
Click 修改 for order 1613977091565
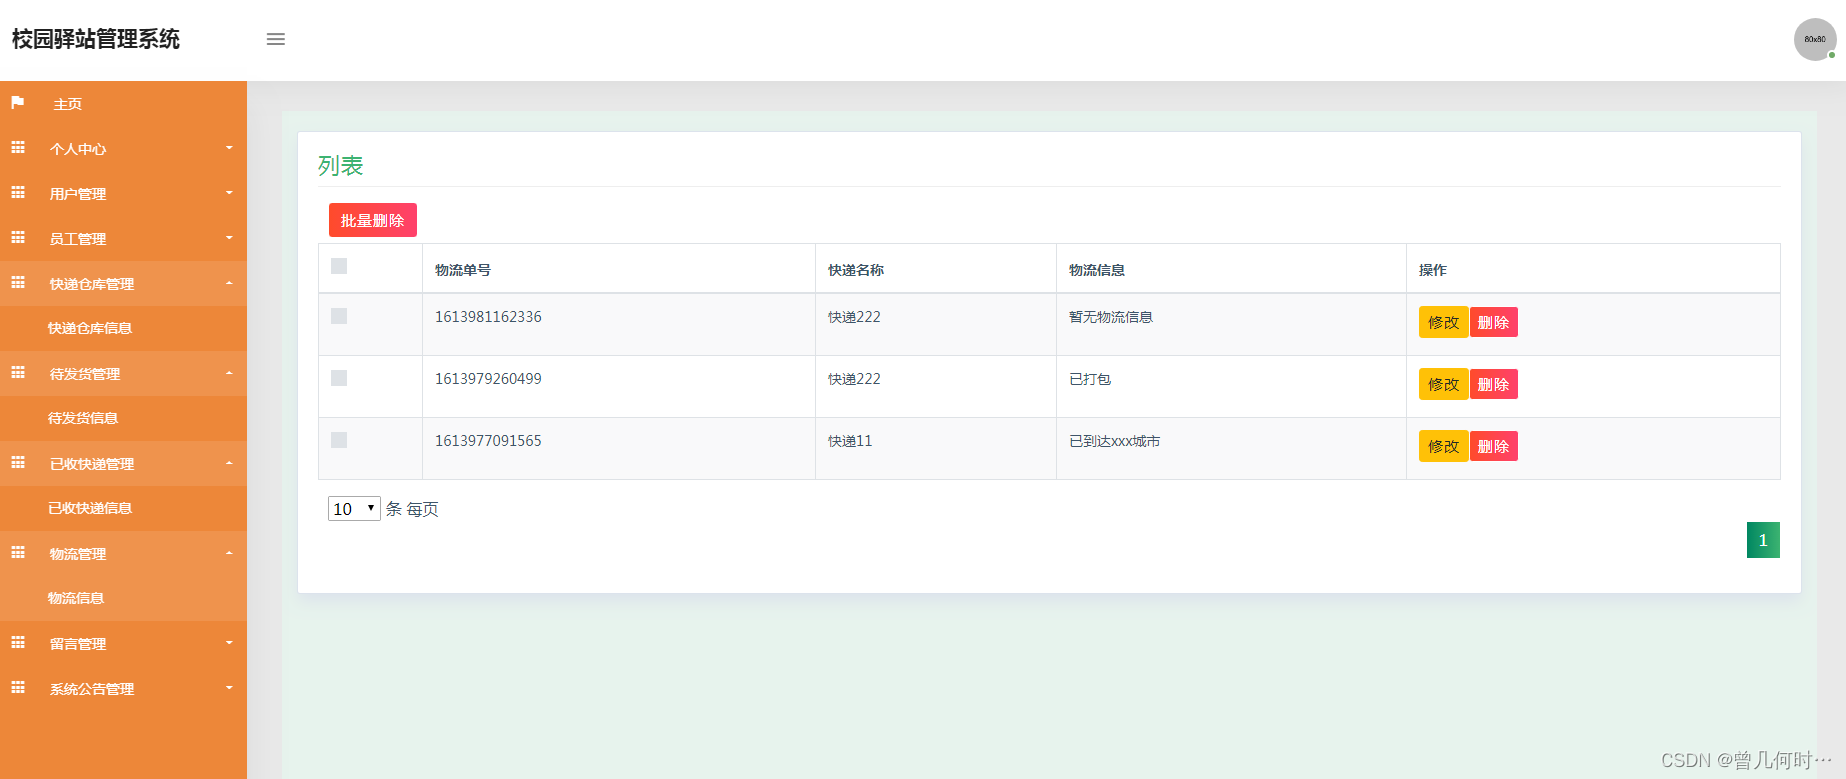1443,446
